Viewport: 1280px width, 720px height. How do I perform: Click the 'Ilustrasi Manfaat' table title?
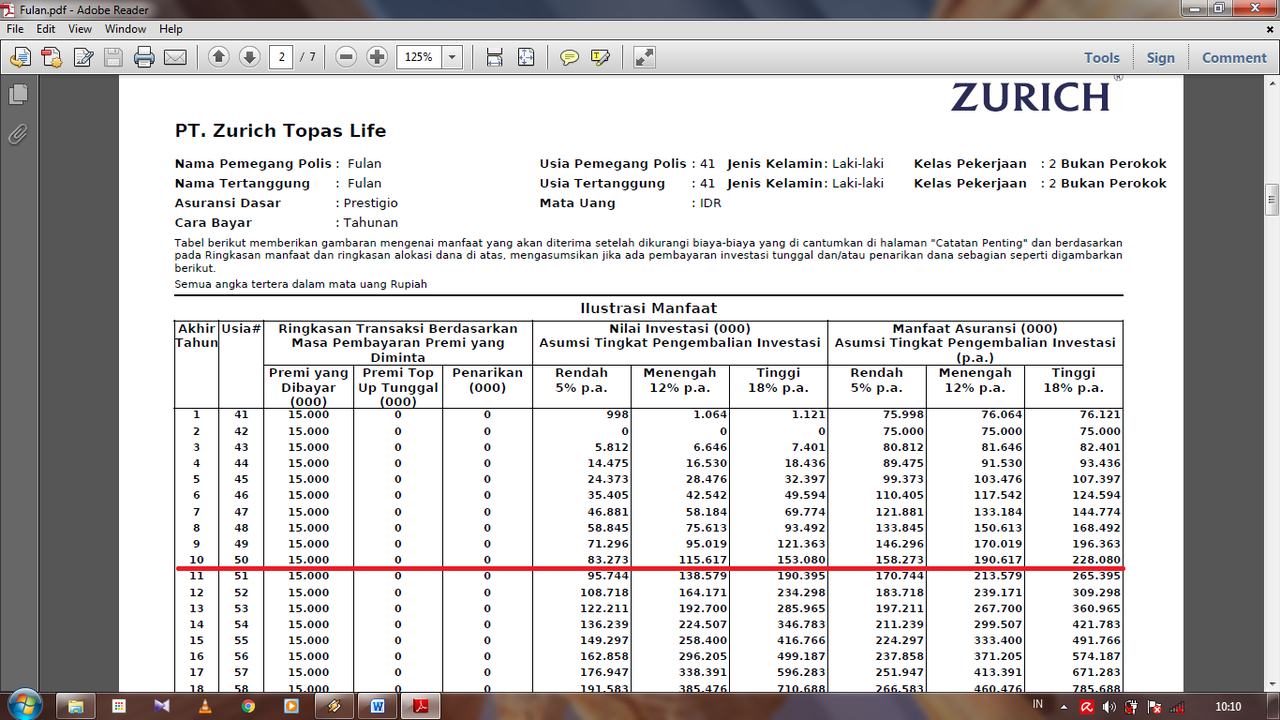pos(648,308)
